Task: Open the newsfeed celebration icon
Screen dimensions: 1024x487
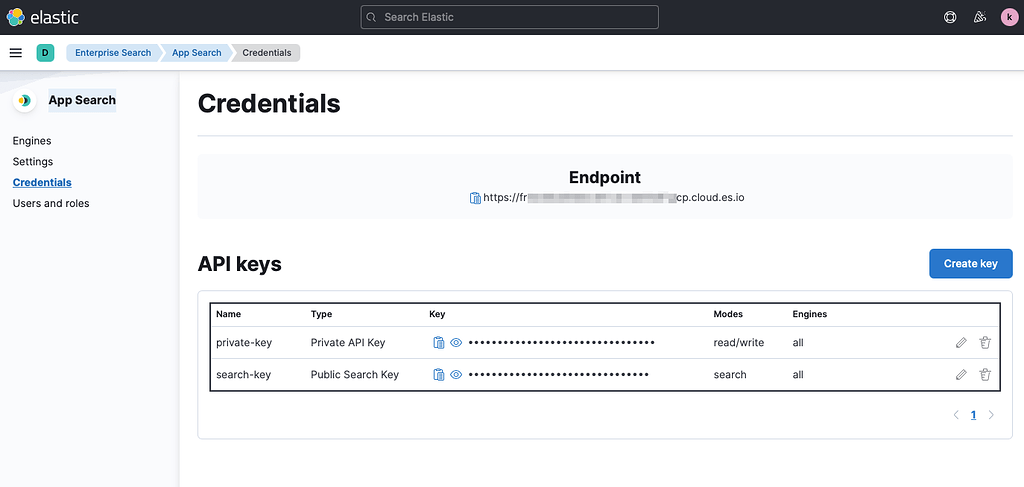Action: (x=980, y=17)
